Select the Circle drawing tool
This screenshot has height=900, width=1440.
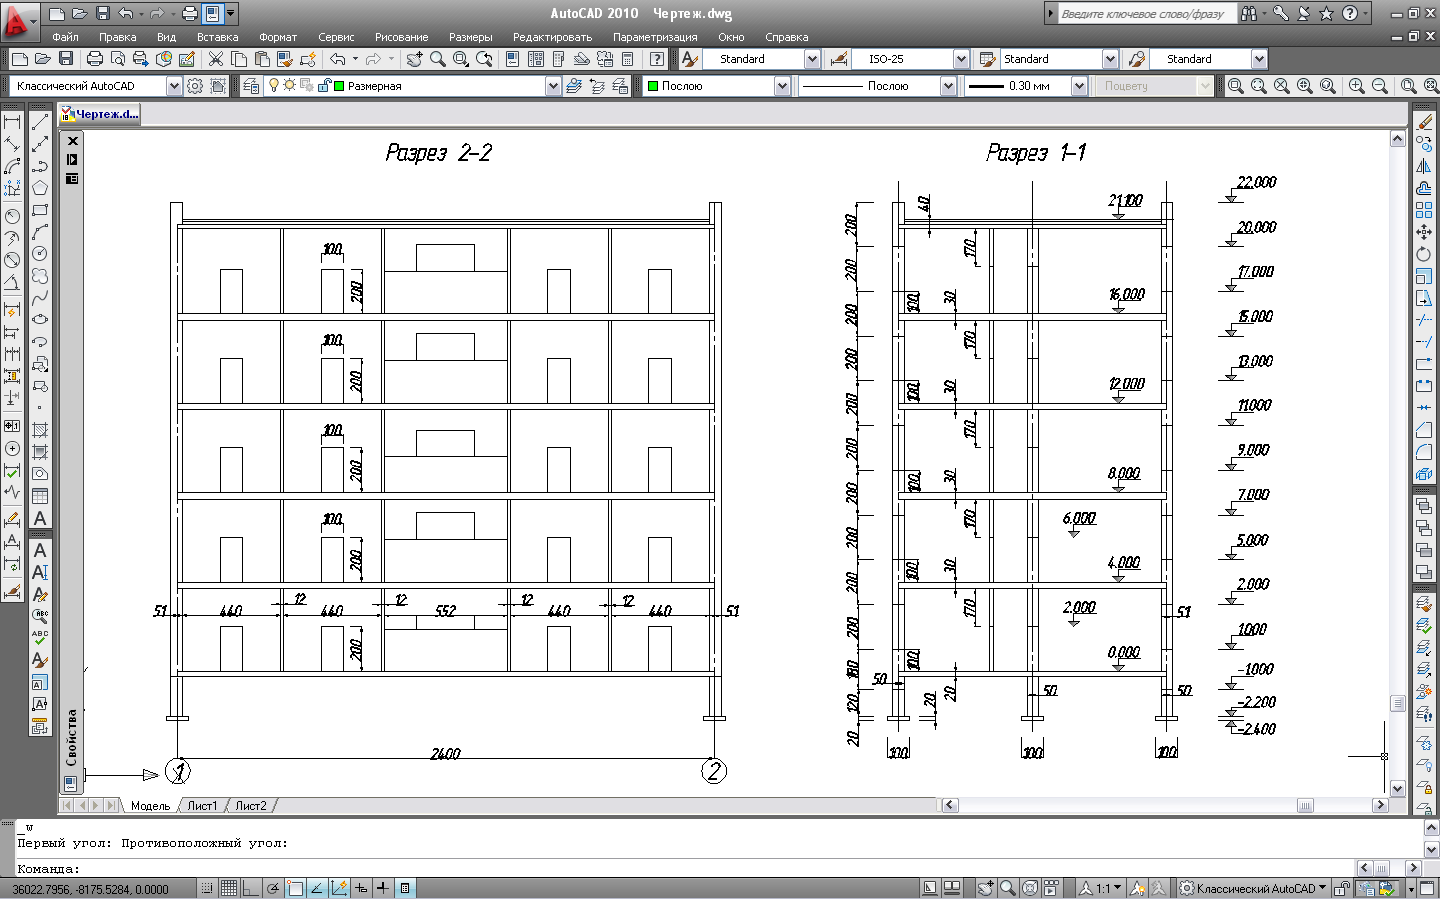(40, 254)
